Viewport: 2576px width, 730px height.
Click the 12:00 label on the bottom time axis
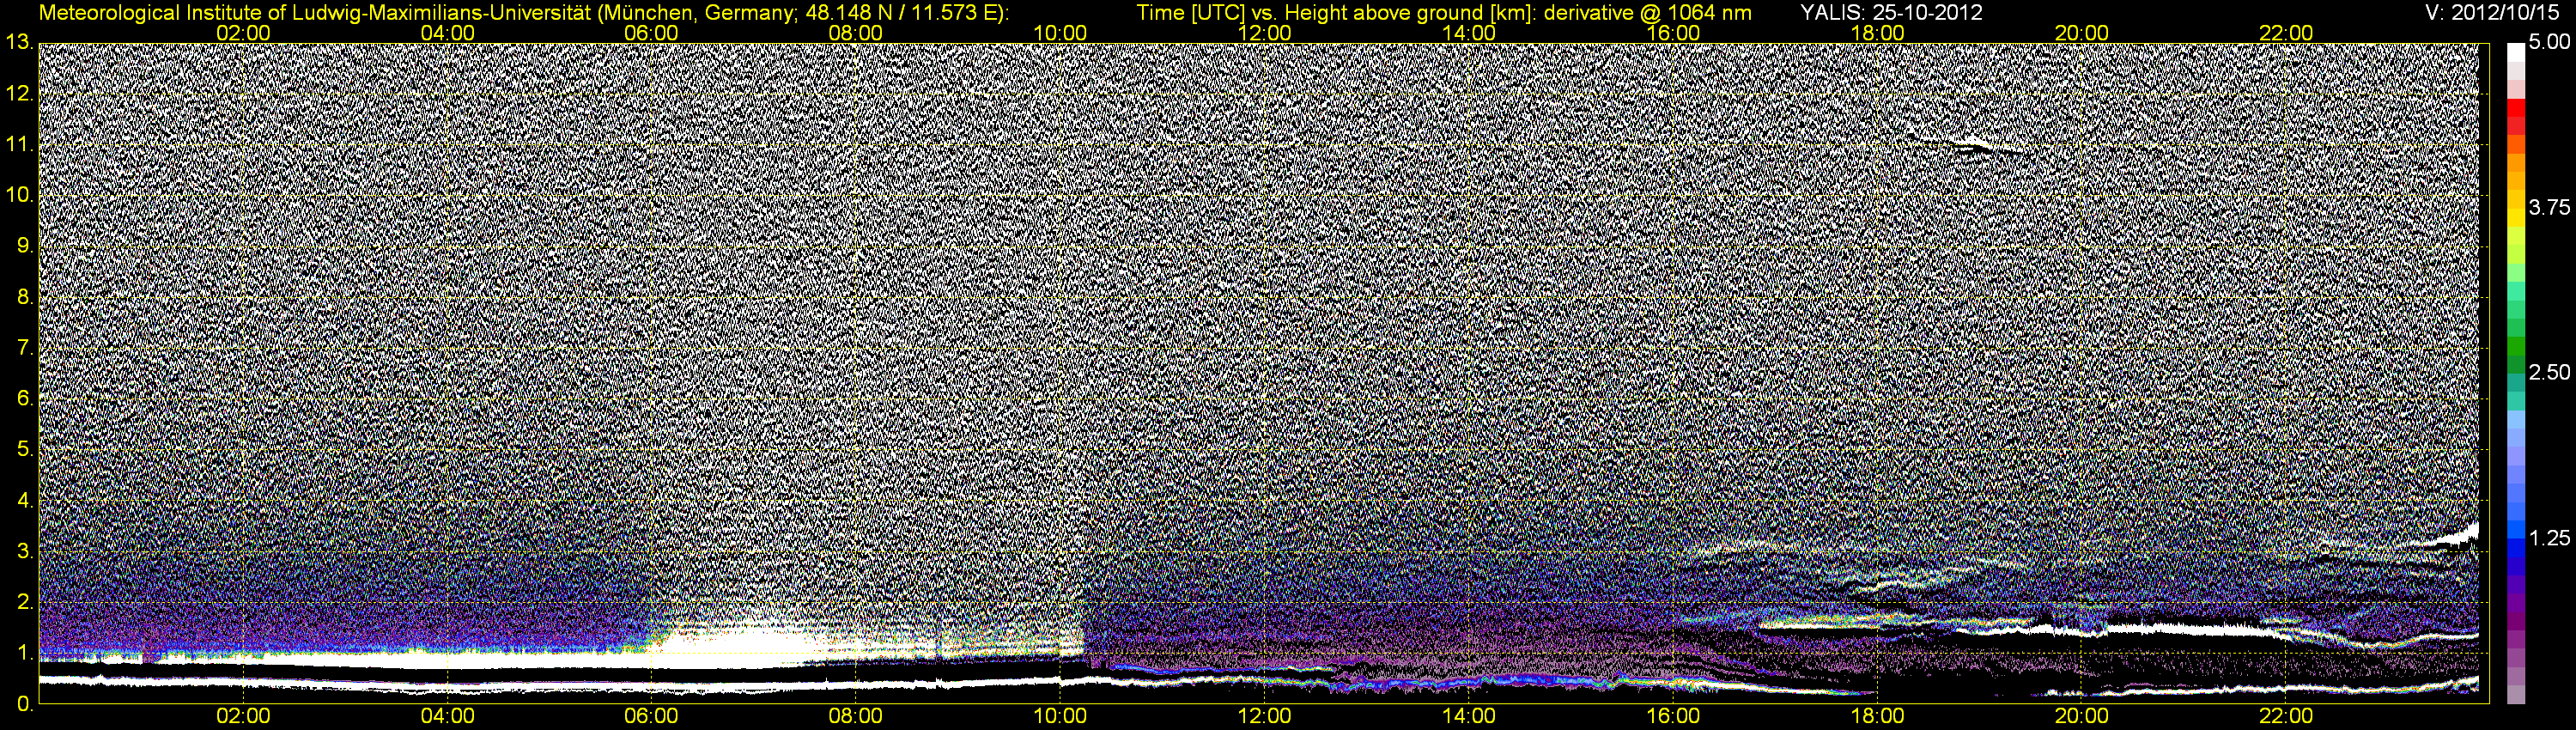click(x=1265, y=717)
